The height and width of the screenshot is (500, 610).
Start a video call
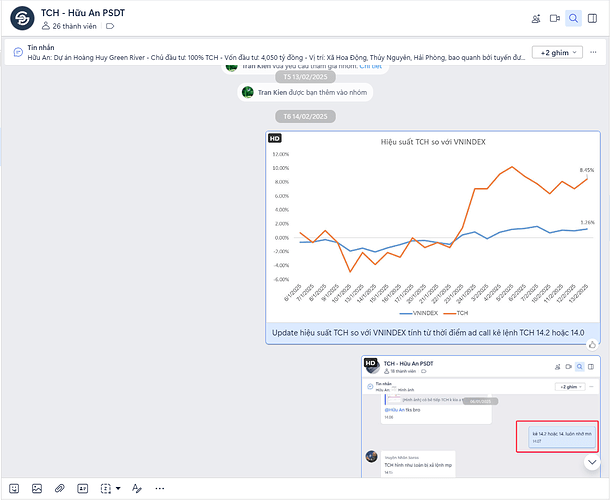(553, 18)
